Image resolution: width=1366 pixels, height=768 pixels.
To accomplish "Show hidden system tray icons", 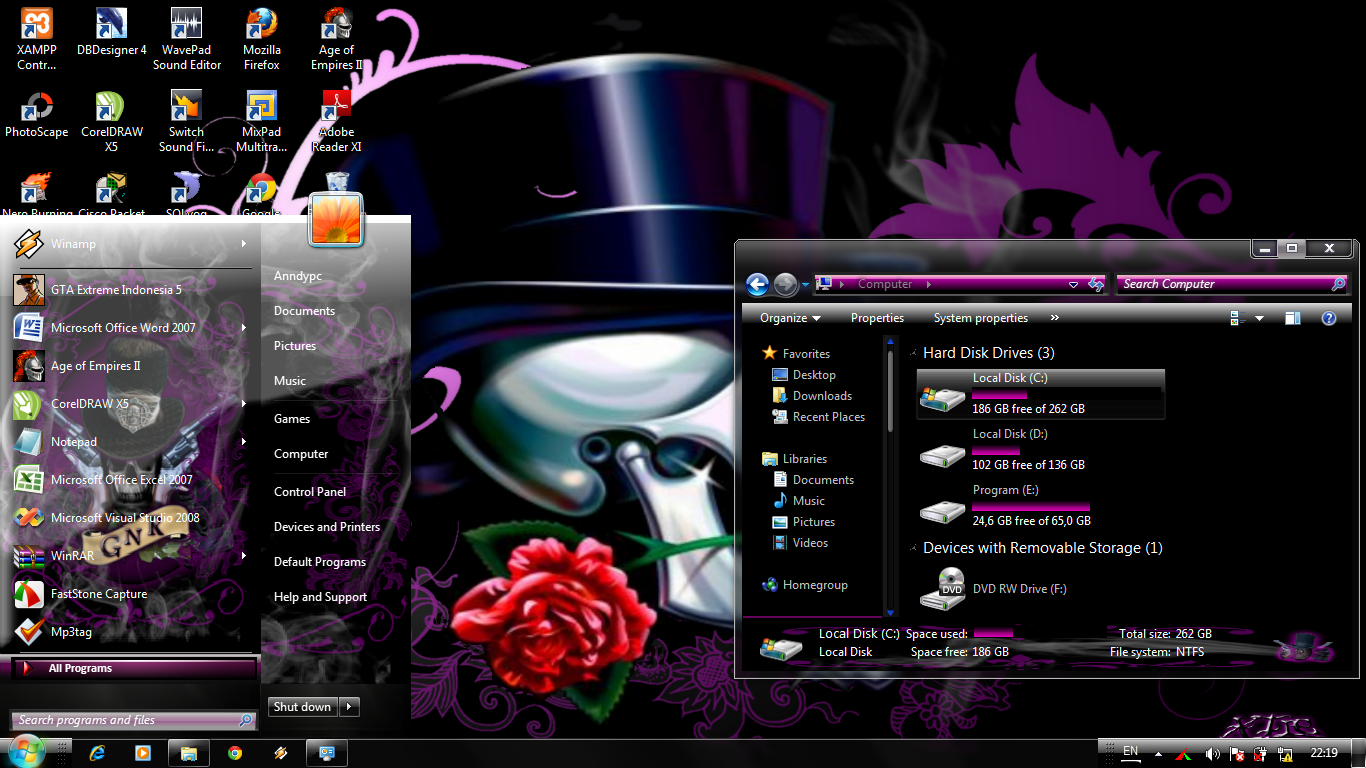I will tap(1158, 754).
